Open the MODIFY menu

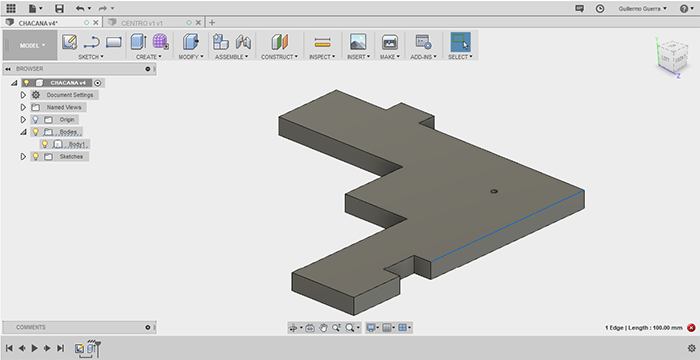pos(191,57)
